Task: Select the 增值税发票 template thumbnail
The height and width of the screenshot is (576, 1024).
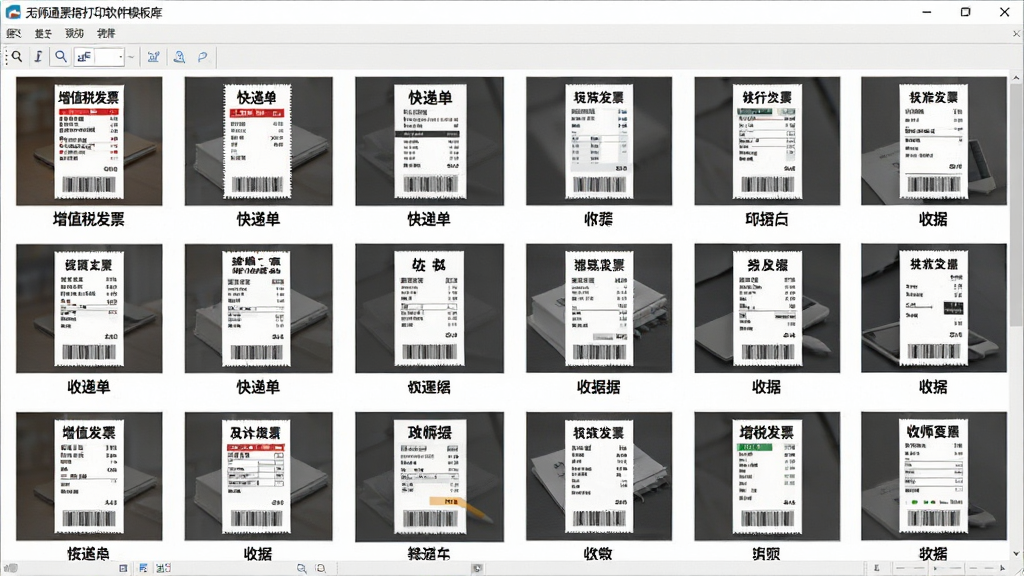Action: click(x=89, y=141)
